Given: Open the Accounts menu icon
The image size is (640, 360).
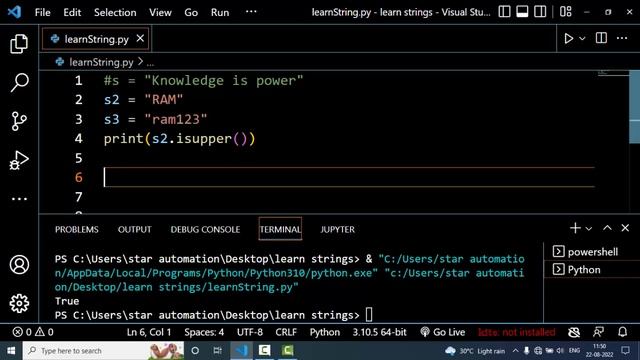Looking at the screenshot, I should 19,264.
